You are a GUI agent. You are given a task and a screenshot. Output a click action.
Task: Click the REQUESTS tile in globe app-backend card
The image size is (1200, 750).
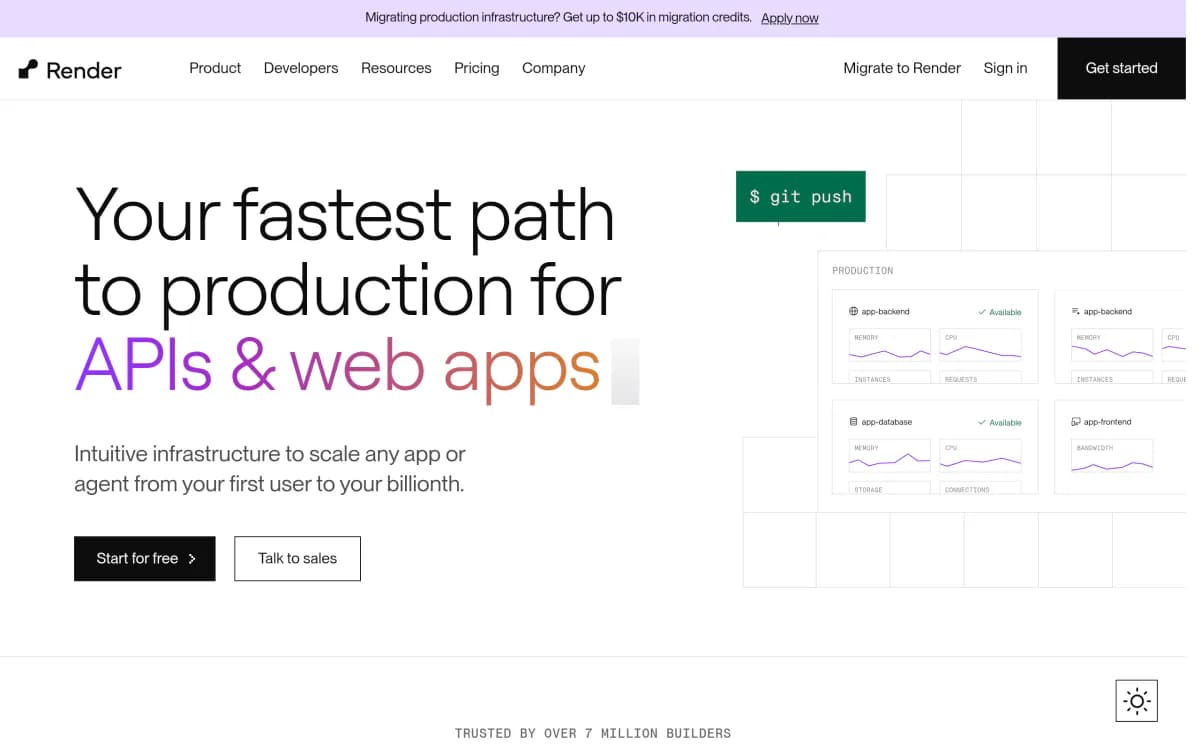click(981, 378)
